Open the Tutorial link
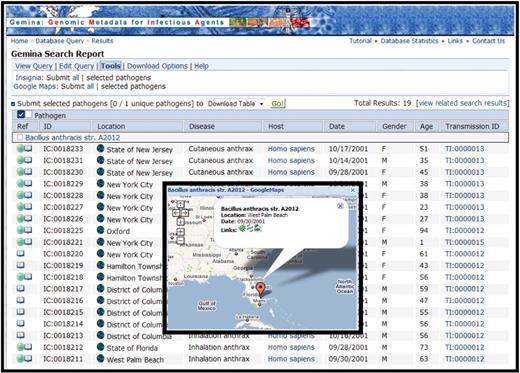The width and height of the screenshot is (520, 373). pos(360,41)
